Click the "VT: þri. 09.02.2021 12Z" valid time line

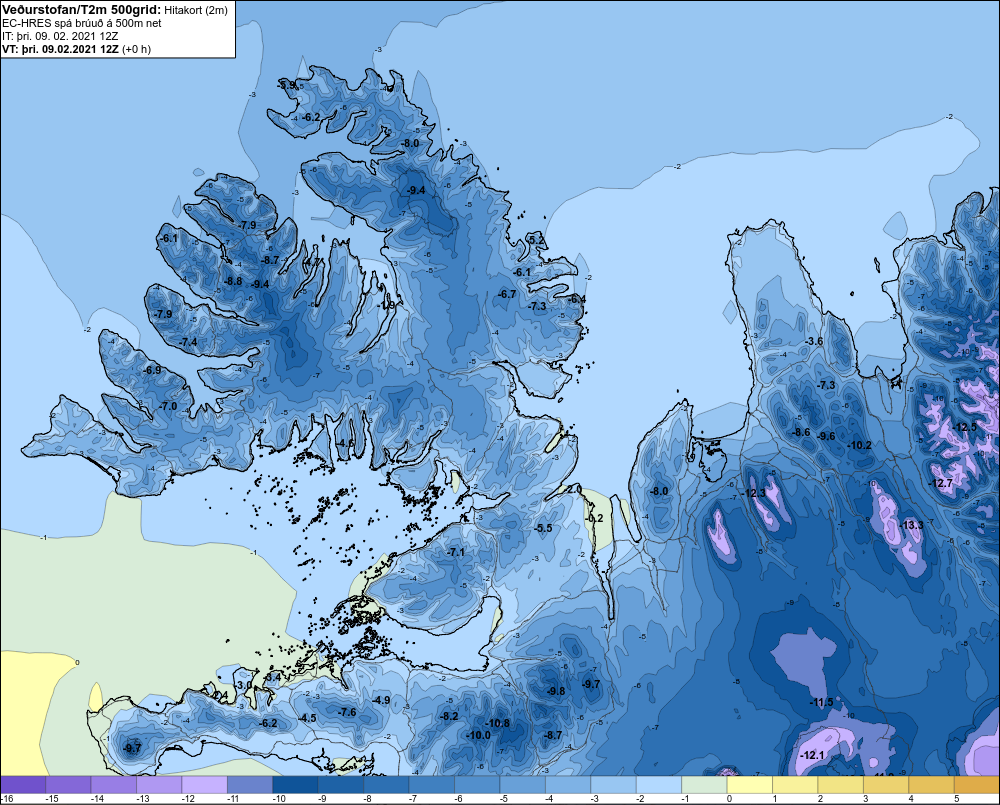click(60, 49)
